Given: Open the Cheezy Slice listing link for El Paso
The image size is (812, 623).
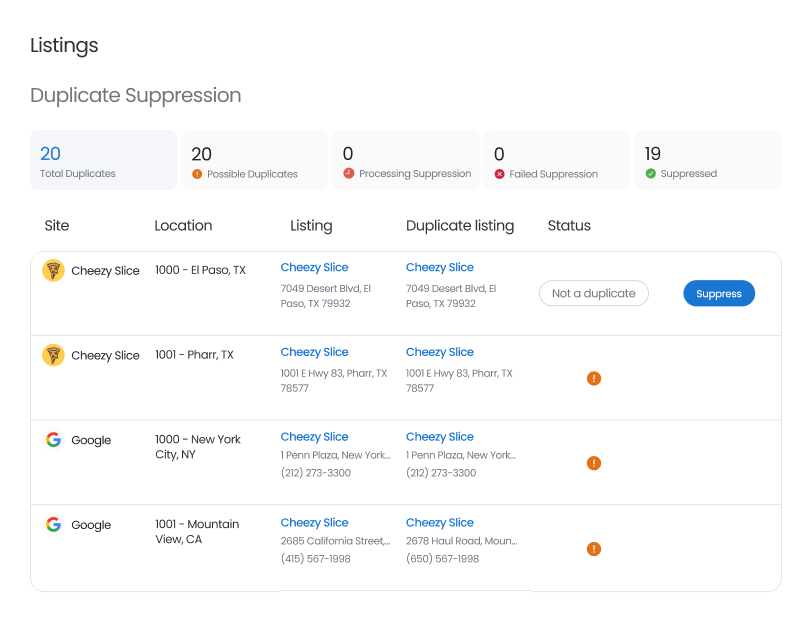Looking at the screenshot, I should click(316, 267).
